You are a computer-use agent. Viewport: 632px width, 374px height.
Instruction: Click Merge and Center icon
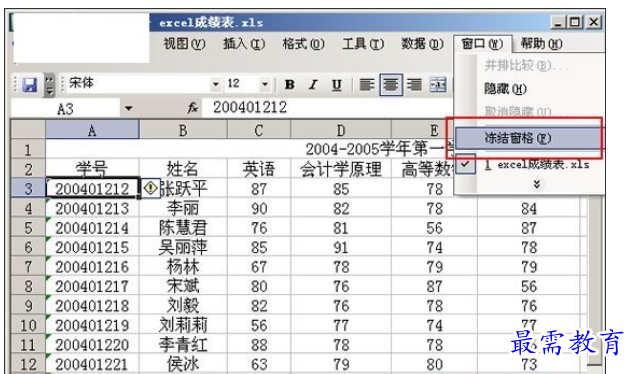click(x=438, y=85)
